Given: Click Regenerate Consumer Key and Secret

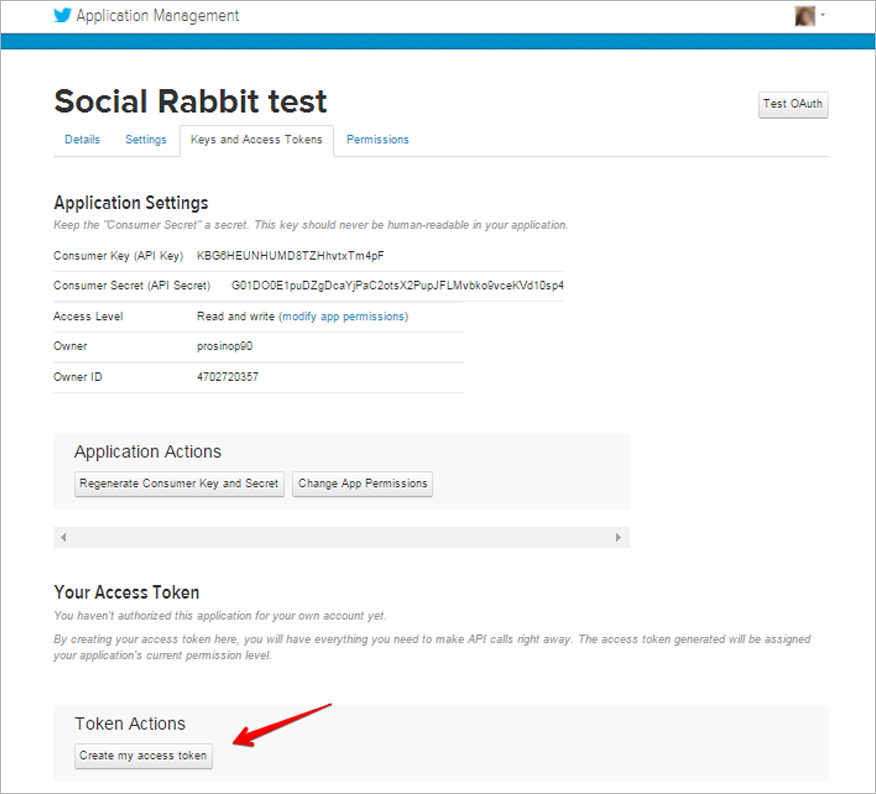Looking at the screenshot, I should tap(179, 484).
